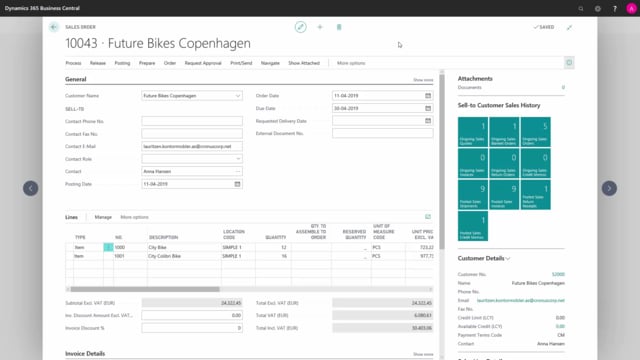Expand page with the pop-out arrow icon
The width and height of the screenshot is (640, 360).
569,27
